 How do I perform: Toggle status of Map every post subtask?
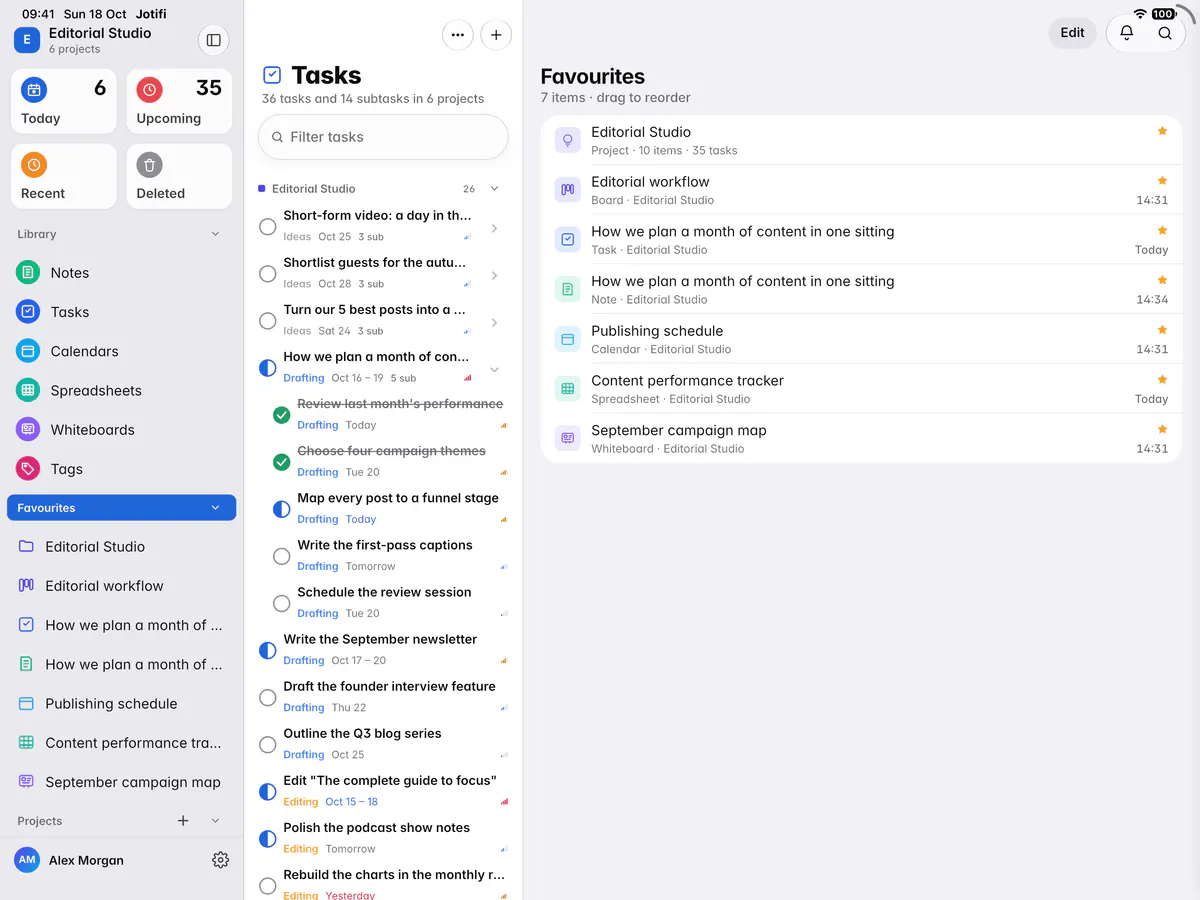[282, 509]
